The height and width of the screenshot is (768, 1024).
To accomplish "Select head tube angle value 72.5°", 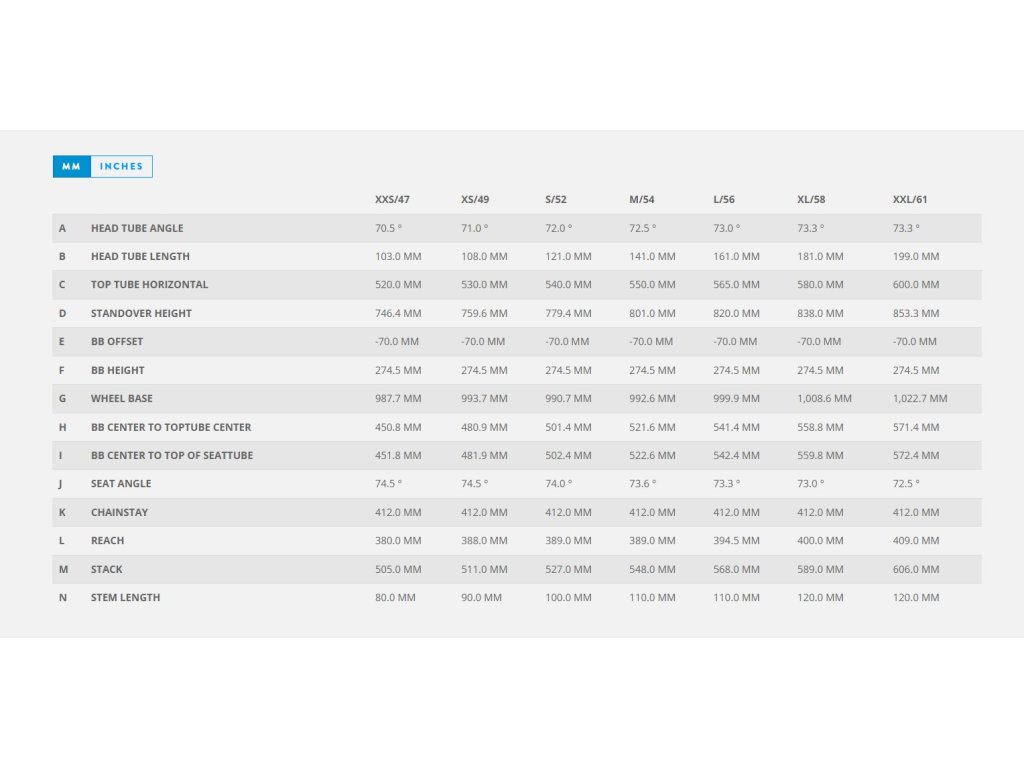I will coord(643,228).
